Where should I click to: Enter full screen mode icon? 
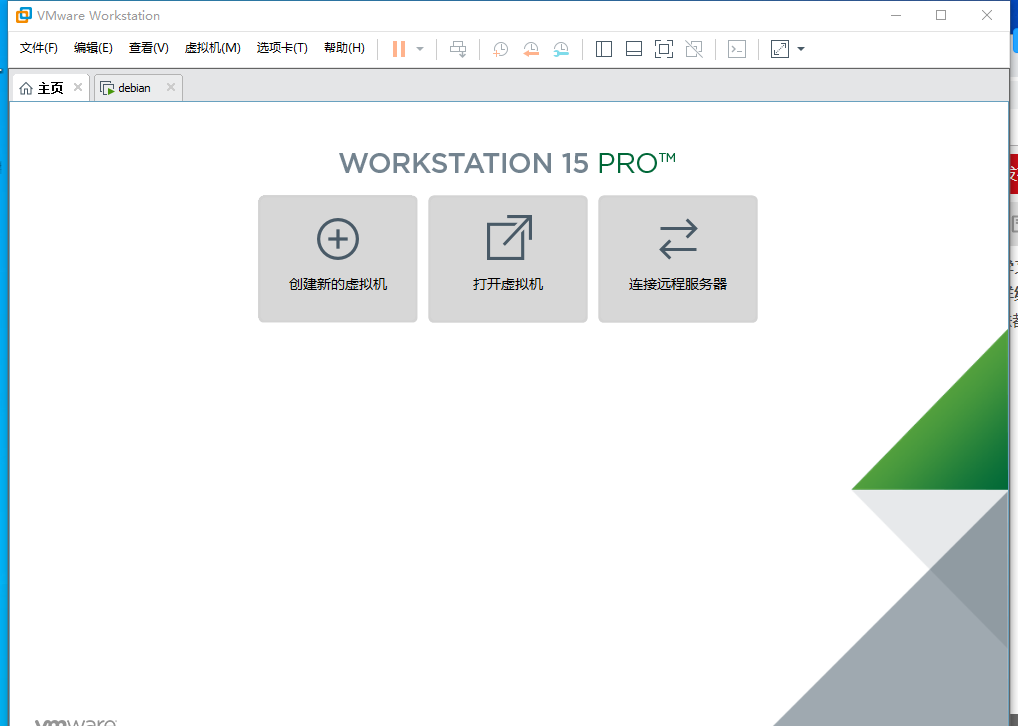664,49
